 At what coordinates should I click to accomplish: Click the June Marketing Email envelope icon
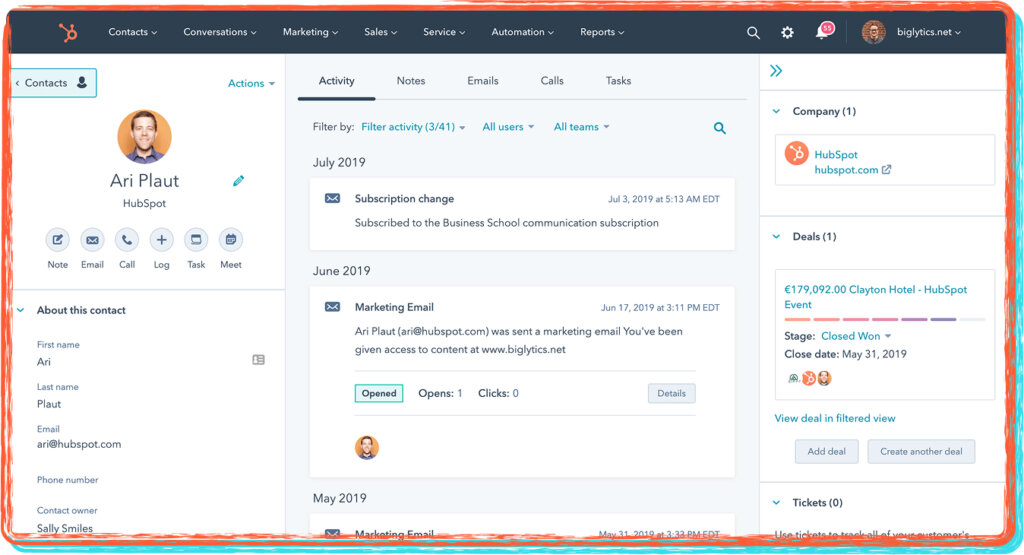[332, 307]
